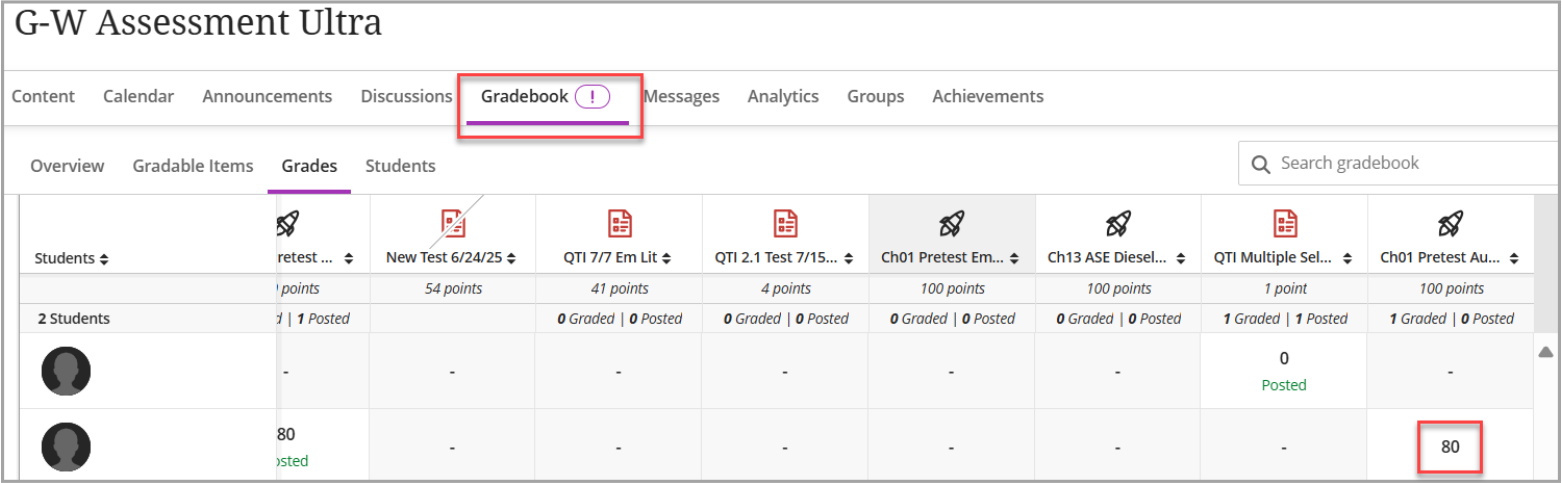The image size is (1562, 483).
Task: Switch to the Gradable Items tab
Action: pos(193,166)
